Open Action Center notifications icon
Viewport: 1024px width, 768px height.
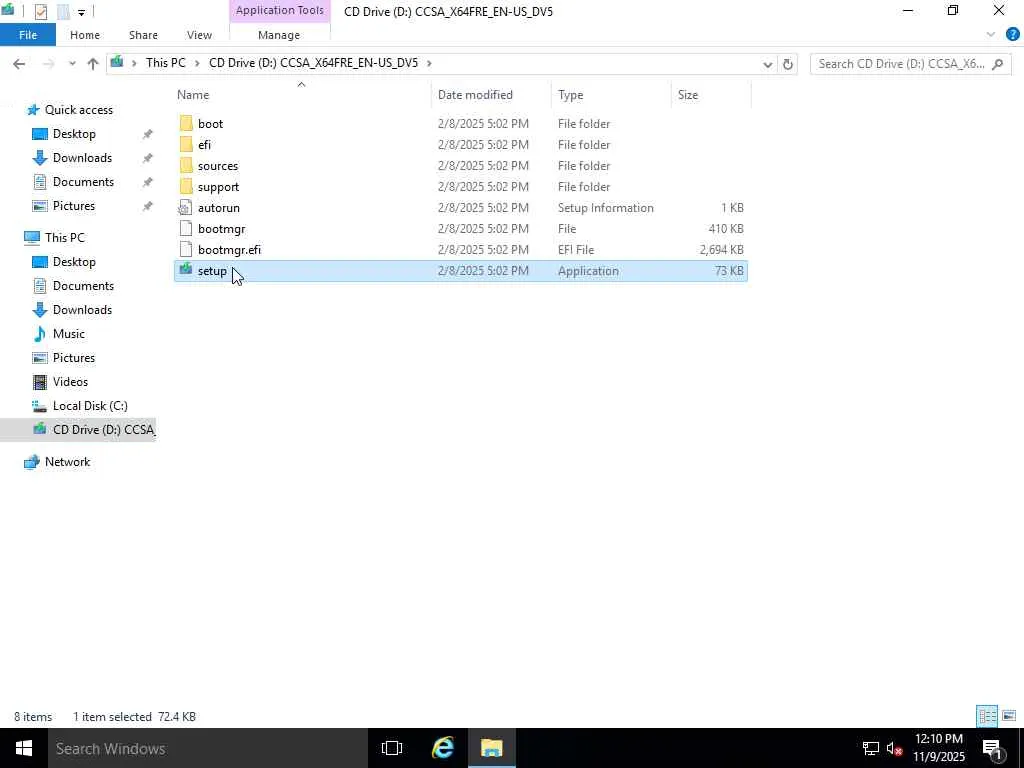993,749
